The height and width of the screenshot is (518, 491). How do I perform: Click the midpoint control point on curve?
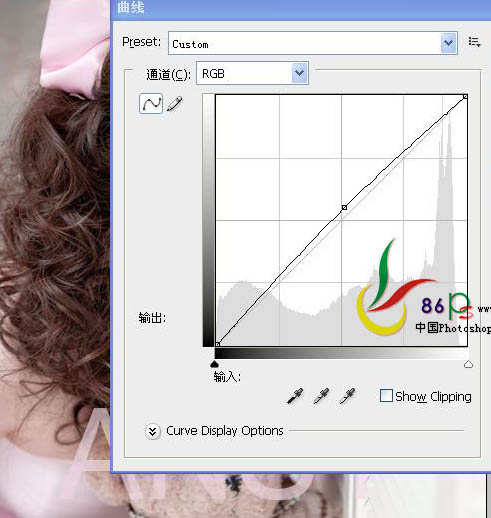(x=344, y=208)
